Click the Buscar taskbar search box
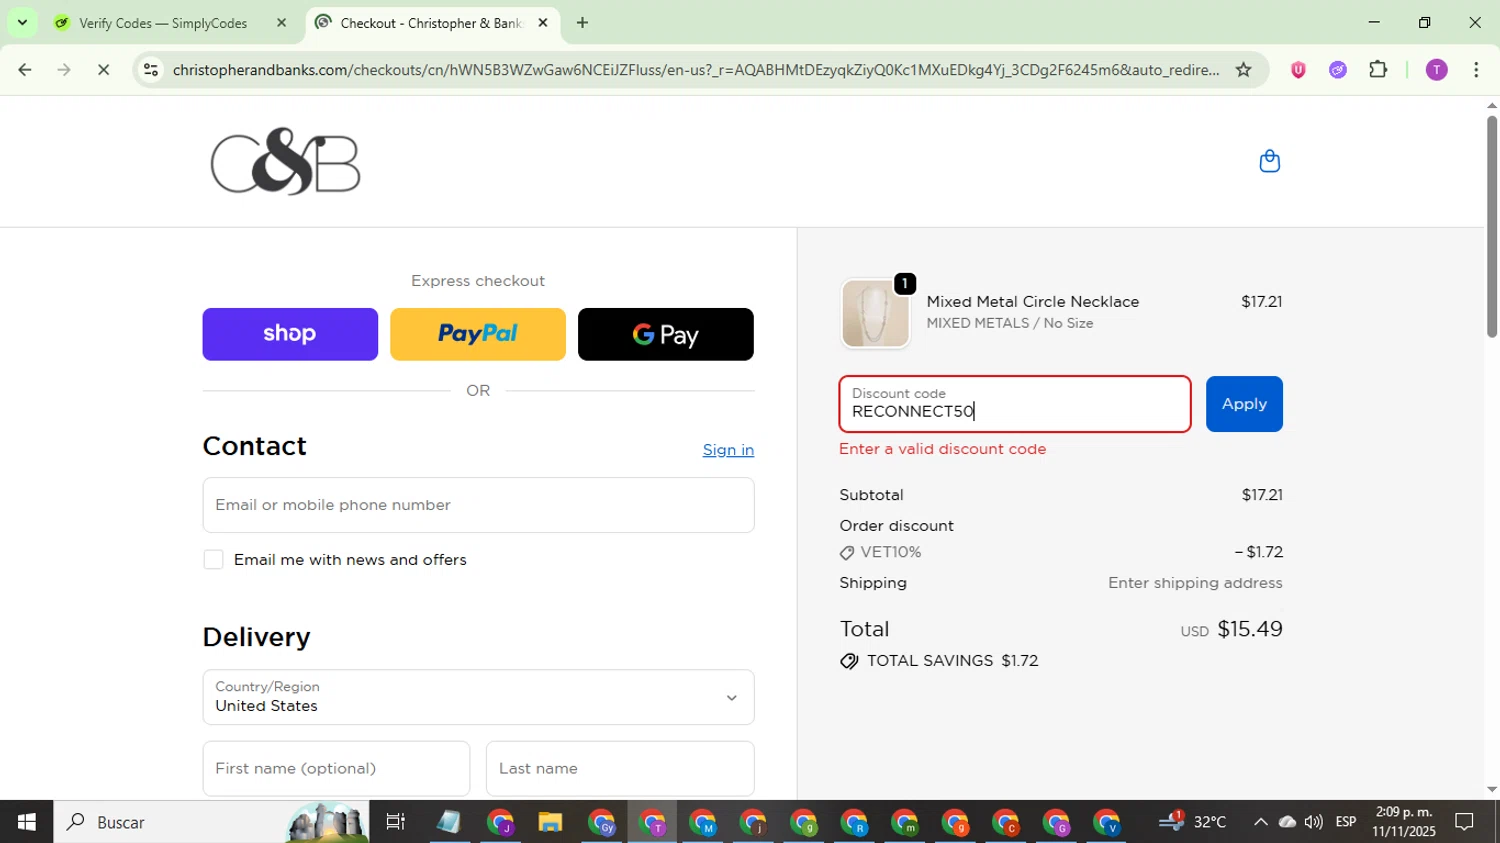 click(211, 822)
